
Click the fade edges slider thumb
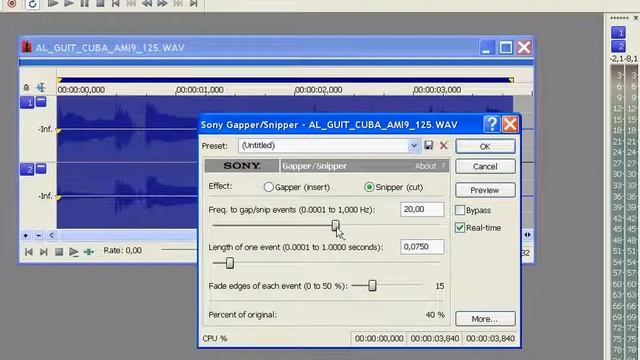[x=372, y=285]
